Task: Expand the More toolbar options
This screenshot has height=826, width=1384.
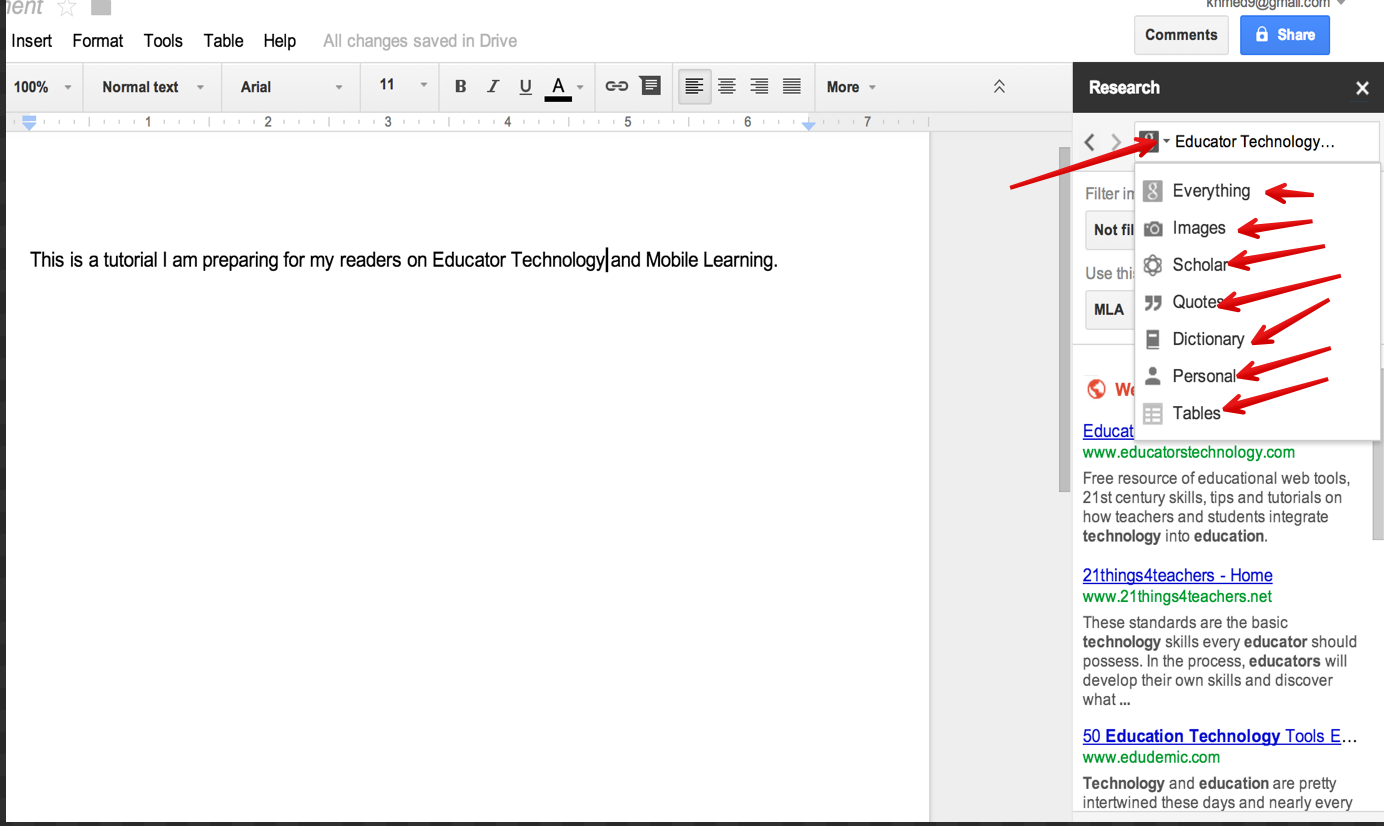Action: pyautogui.click(x=851, y=87)
